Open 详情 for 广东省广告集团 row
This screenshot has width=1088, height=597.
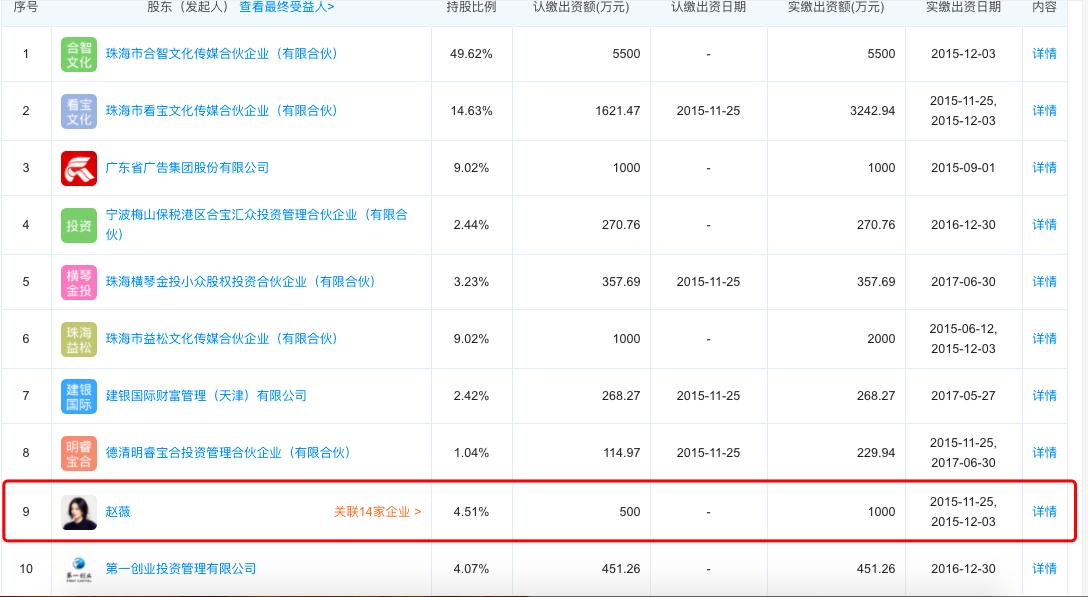(x=1044, y=168)
